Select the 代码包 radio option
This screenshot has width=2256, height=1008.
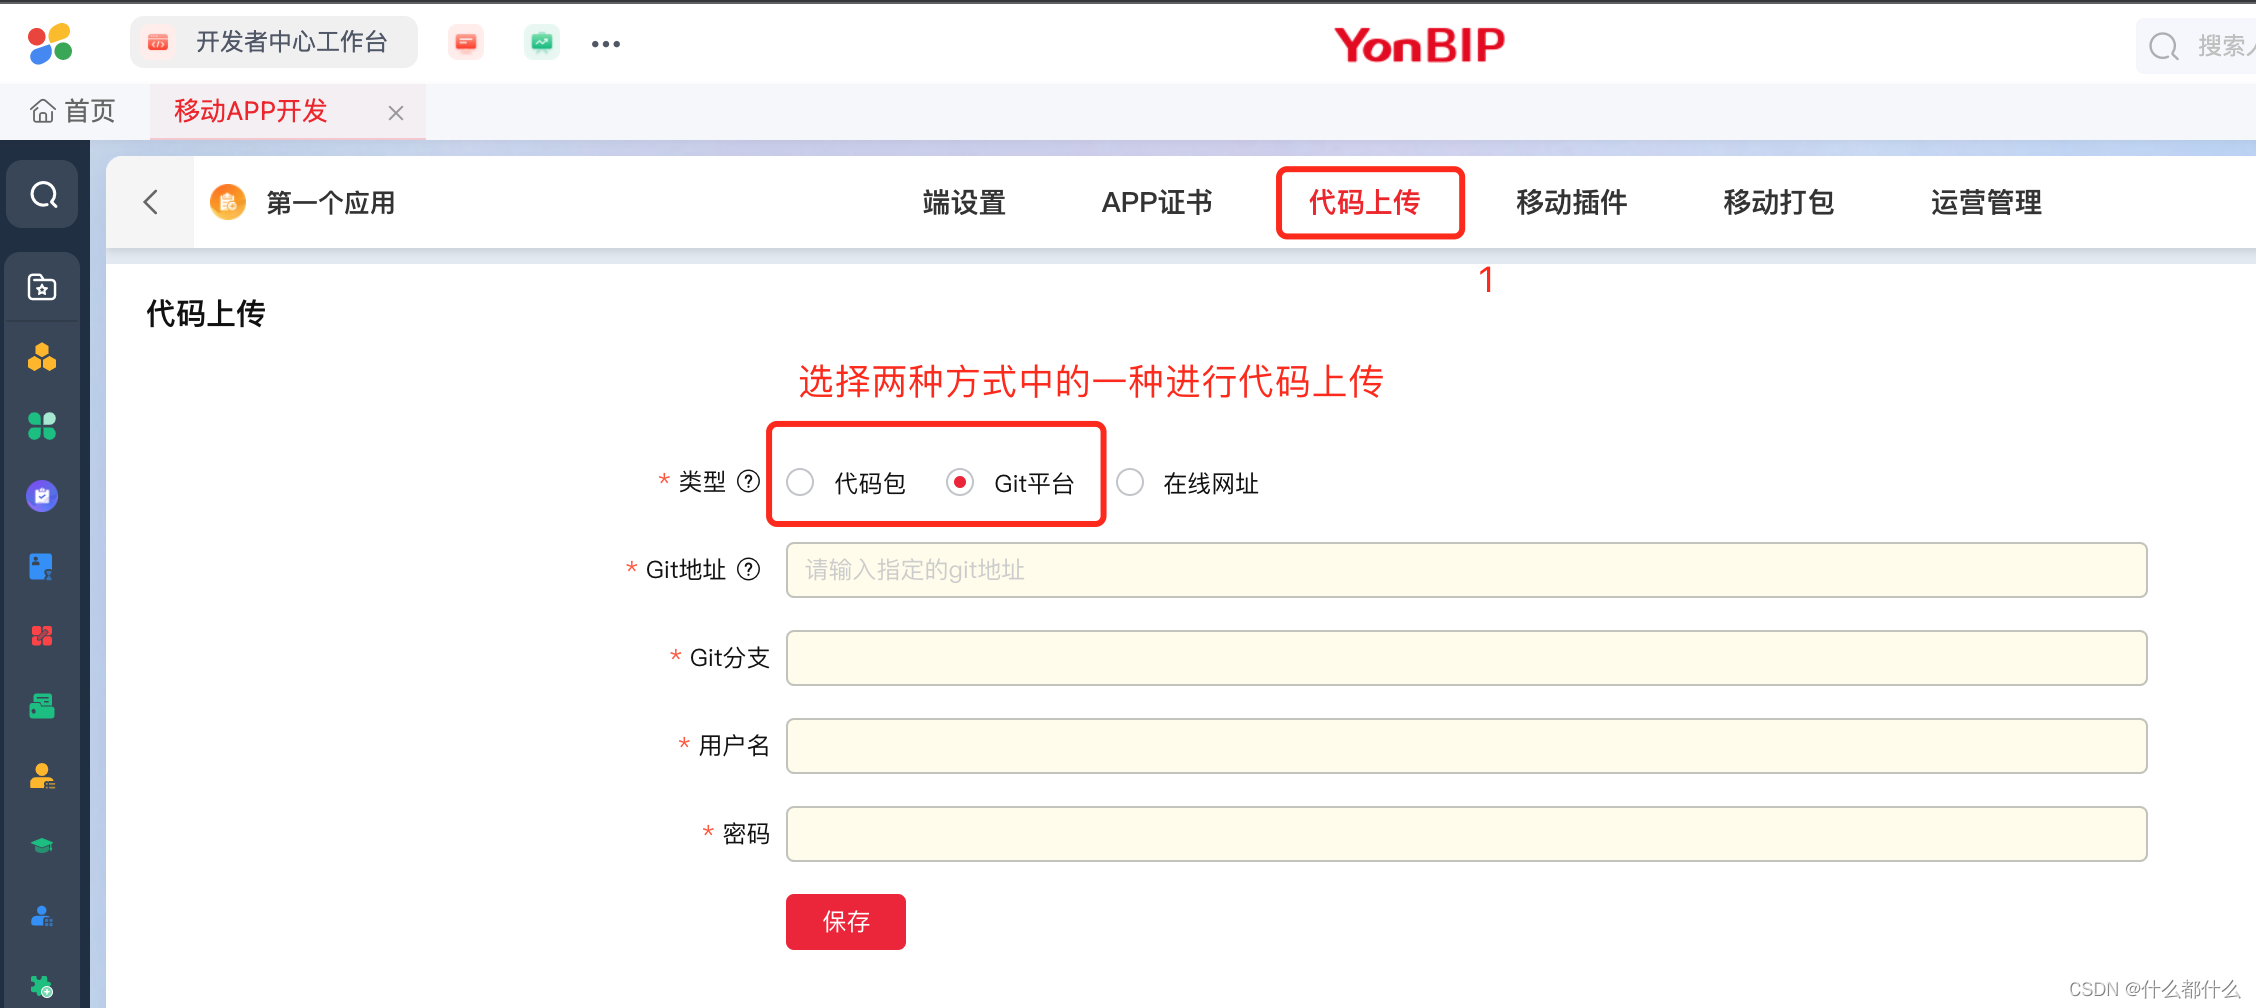pos(800,483)
